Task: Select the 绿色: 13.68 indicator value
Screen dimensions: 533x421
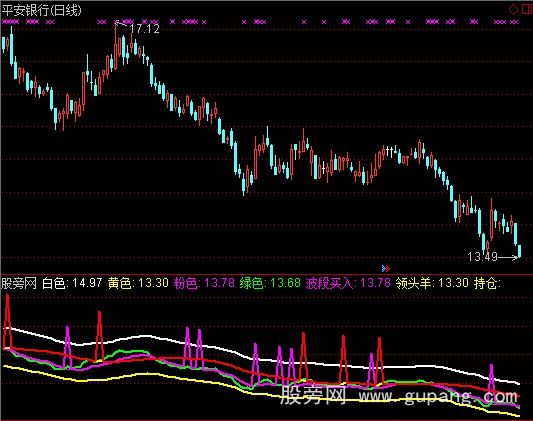Action: pyautogui.click(x=270, y=283)
